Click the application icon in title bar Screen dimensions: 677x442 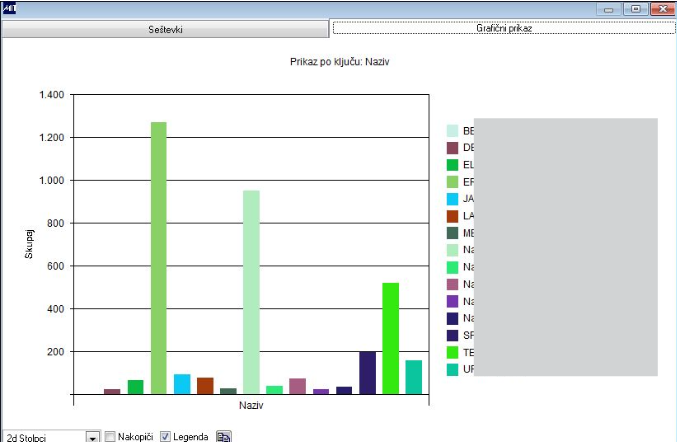tap(9, 8)
